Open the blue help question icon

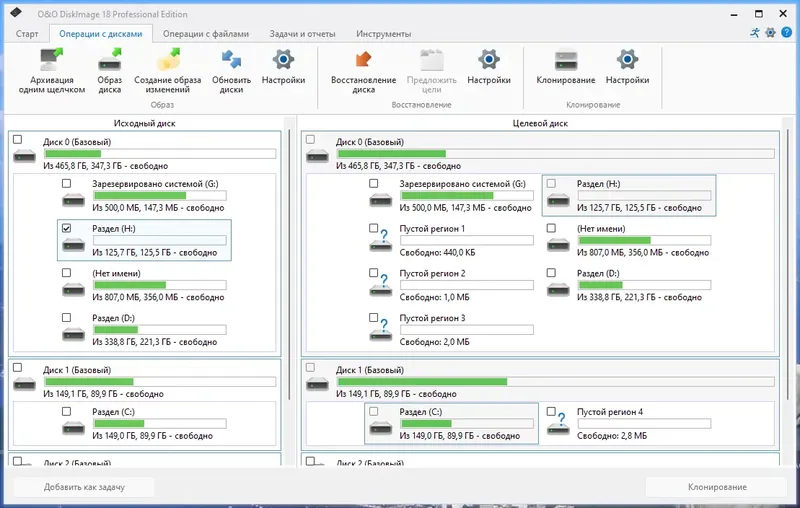(x=786, y=33)
